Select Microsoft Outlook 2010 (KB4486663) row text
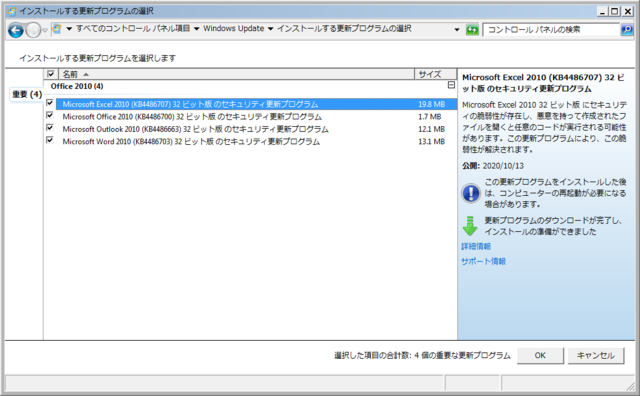 click(x=196, y=129)
